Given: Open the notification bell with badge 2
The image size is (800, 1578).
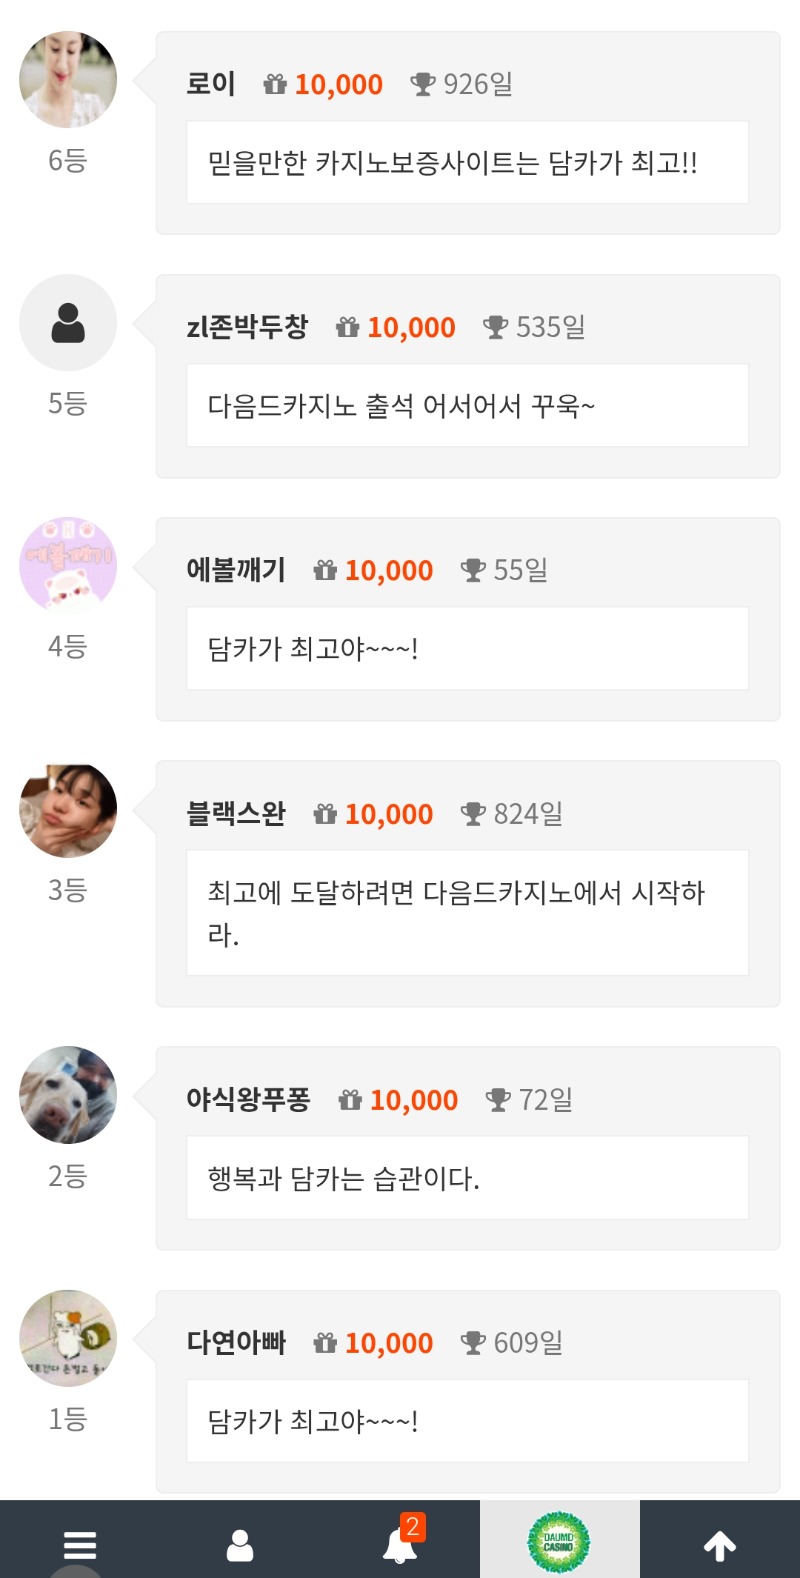Looking at the screenshot, I should point(400,1545).
